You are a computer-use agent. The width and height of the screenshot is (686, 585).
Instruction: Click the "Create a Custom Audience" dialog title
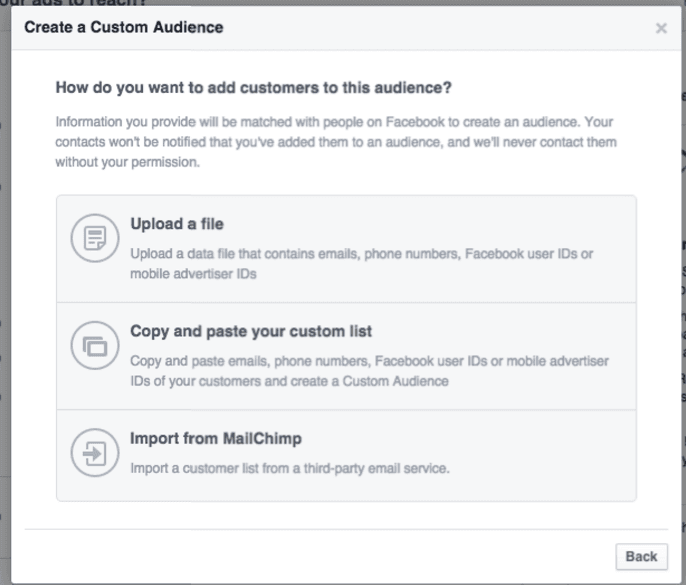[123, 27]
